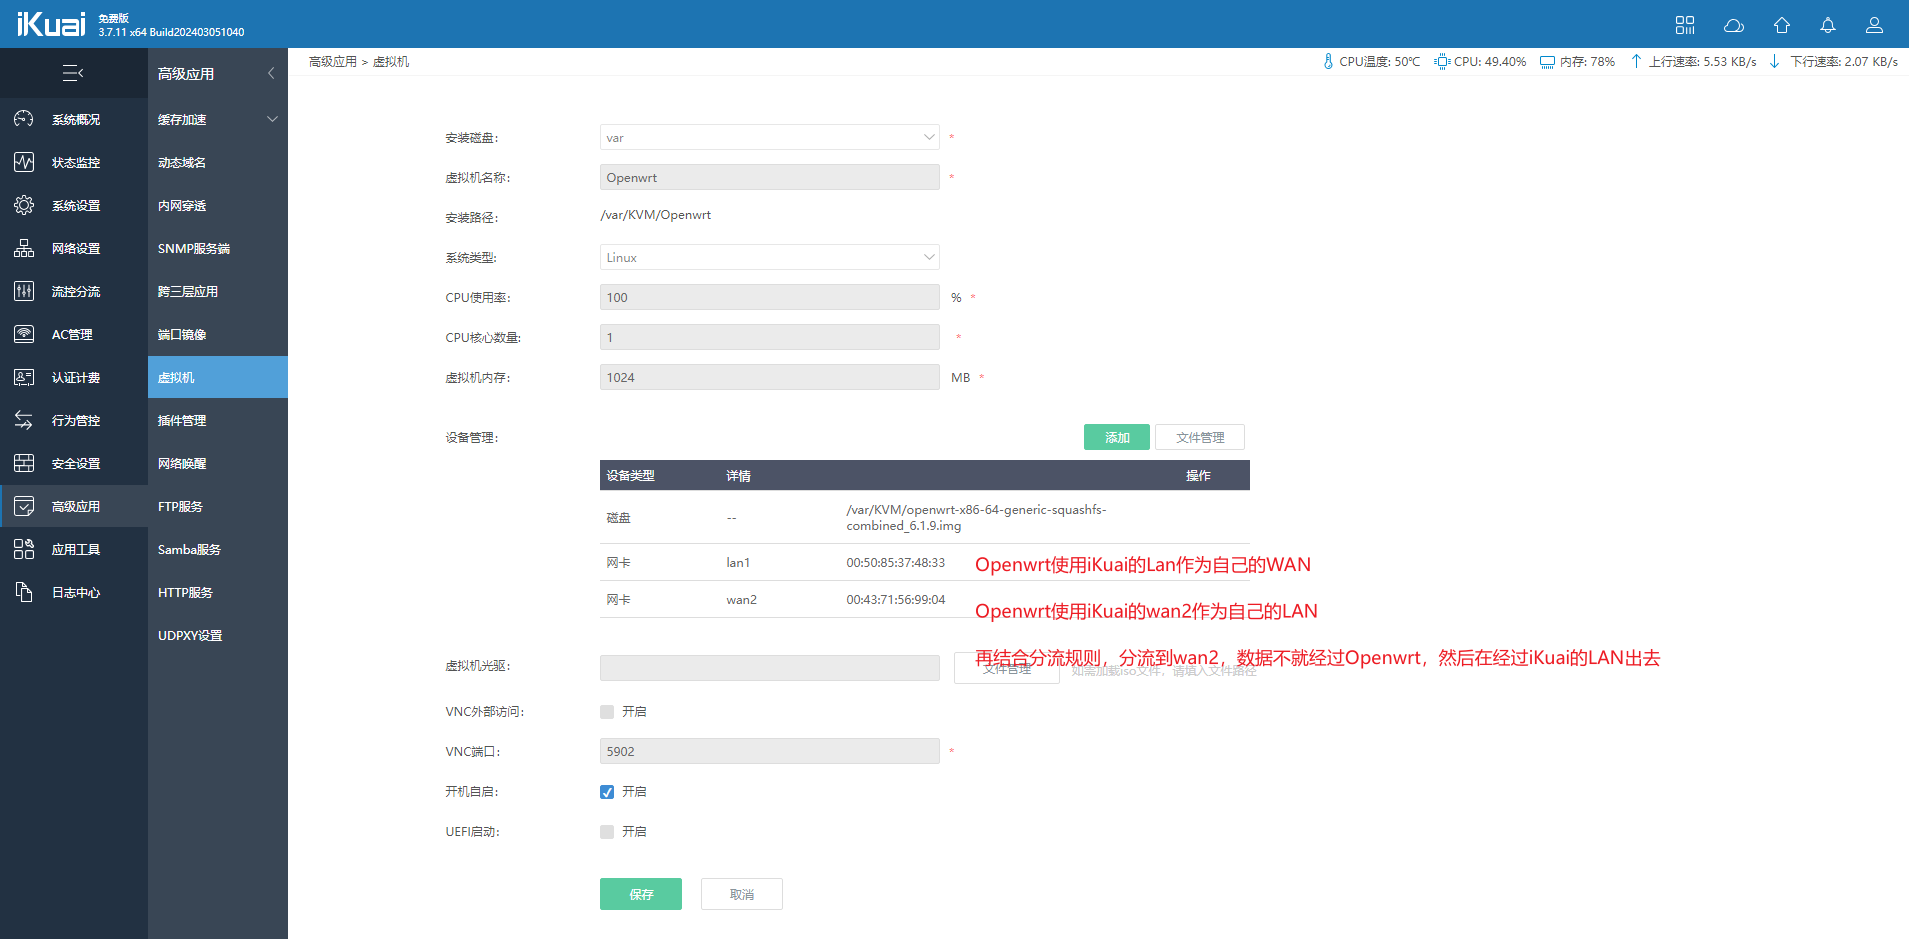Image resolution: width=1909 pixels, height=939 pixels.
Task: Open the 日志中心 document icon
Action: click(x=24, y=592)
